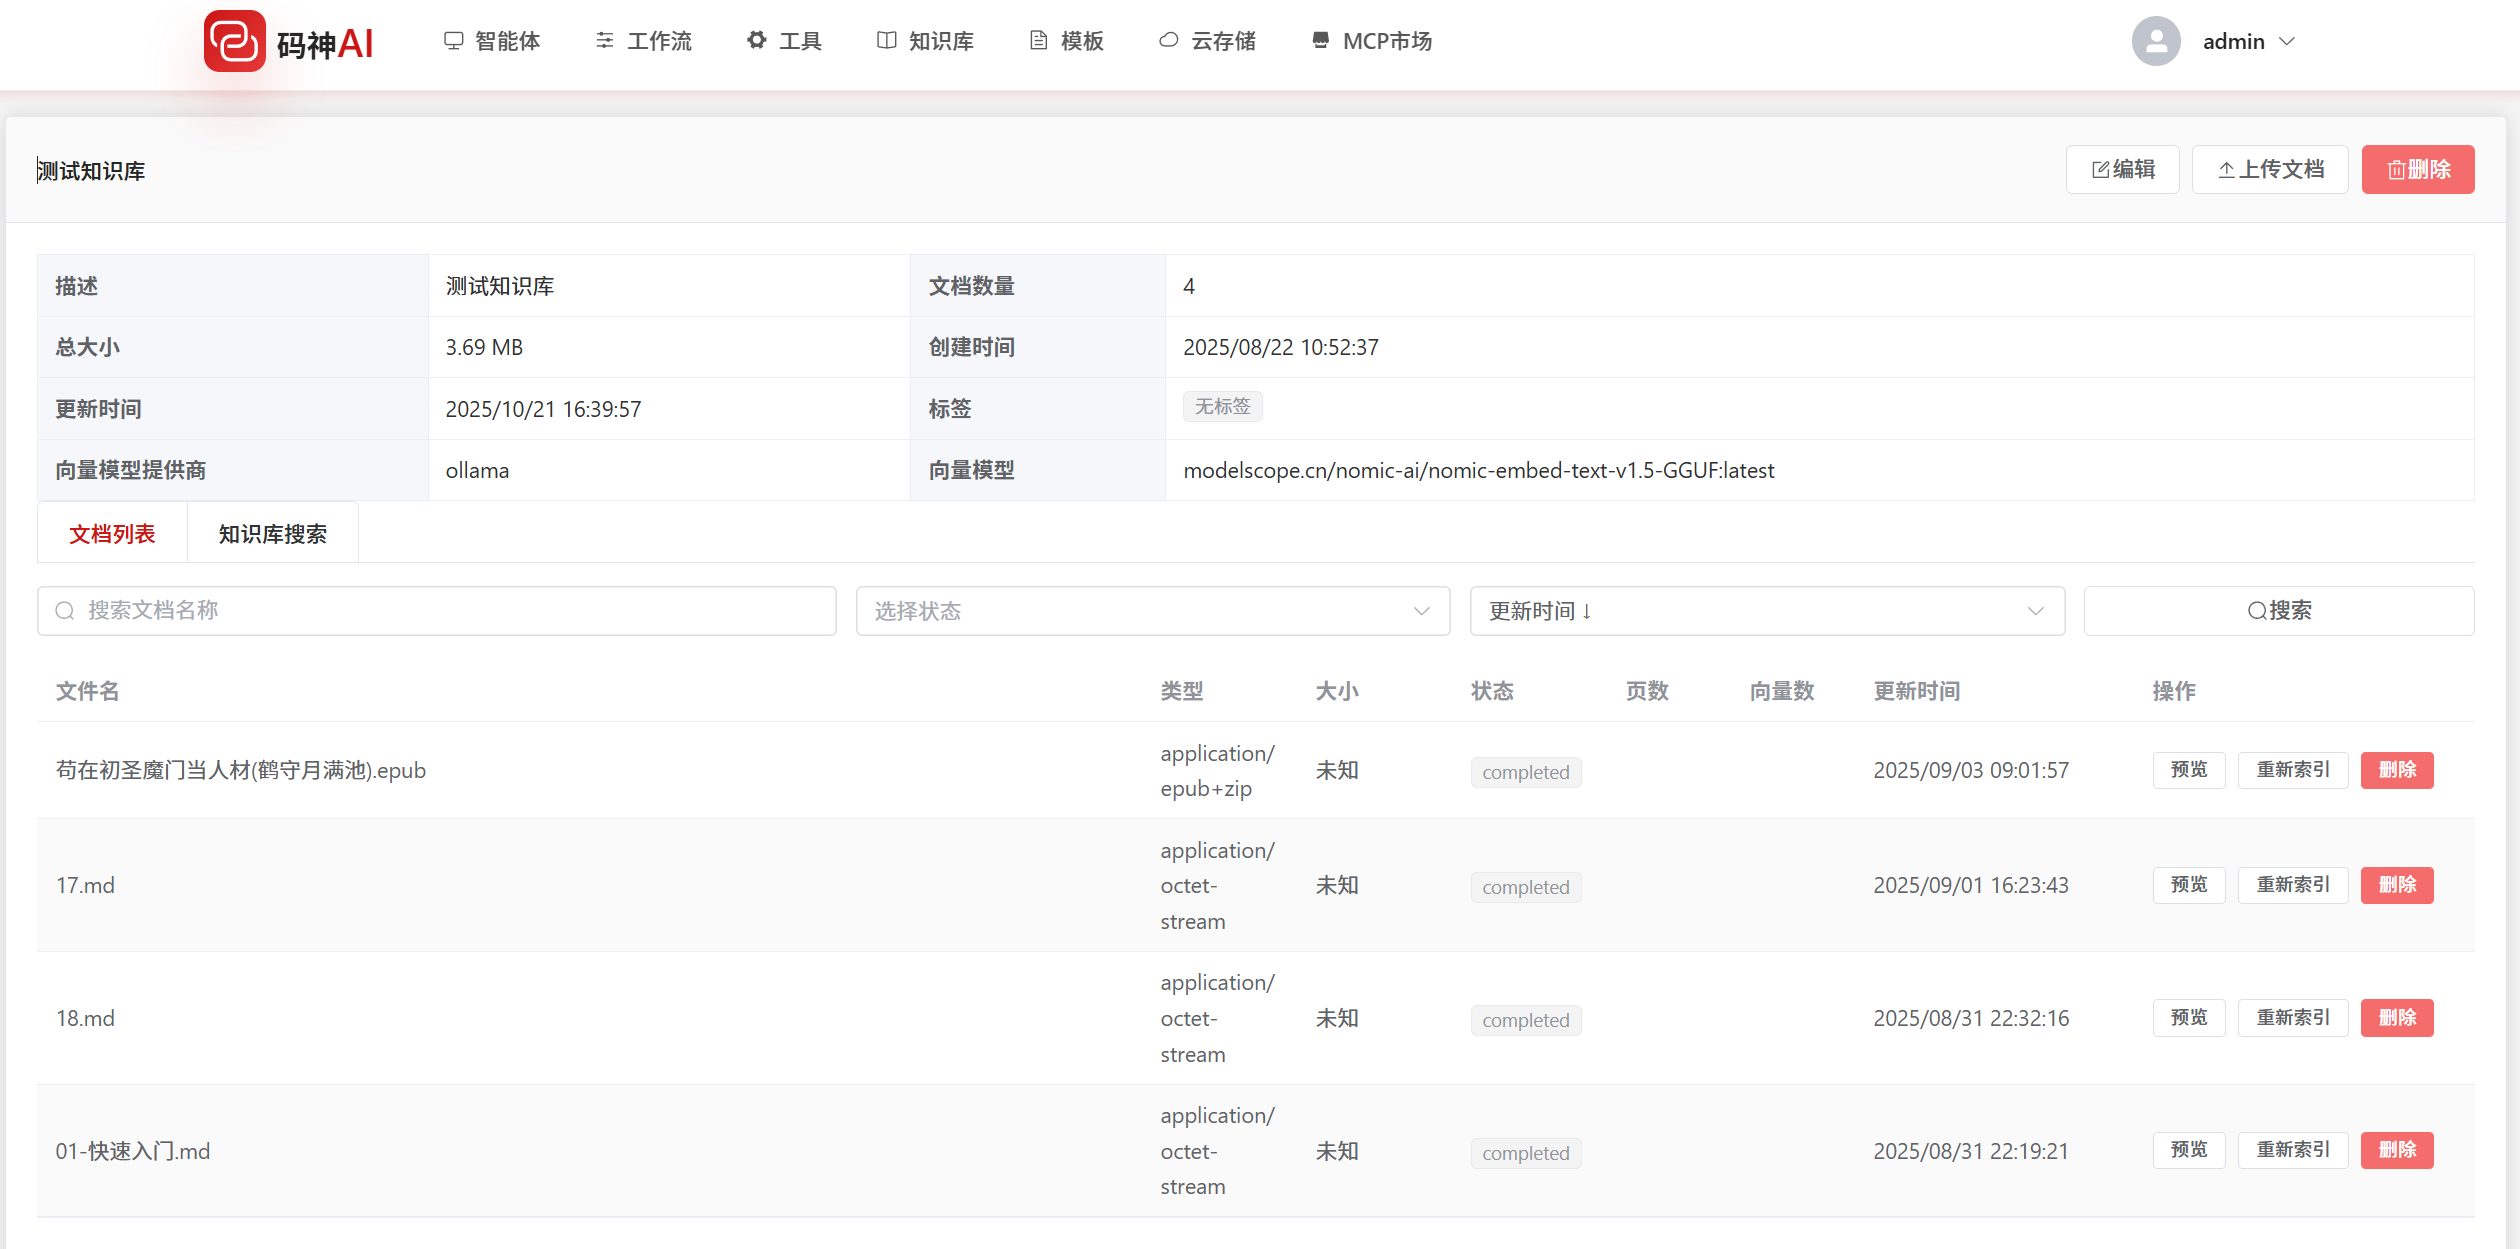Click 重新索引 for 17.md
Image resolution: width=2520 pixels, height=1249 pixels.
pyautogui.click(x=2292, y=884)
